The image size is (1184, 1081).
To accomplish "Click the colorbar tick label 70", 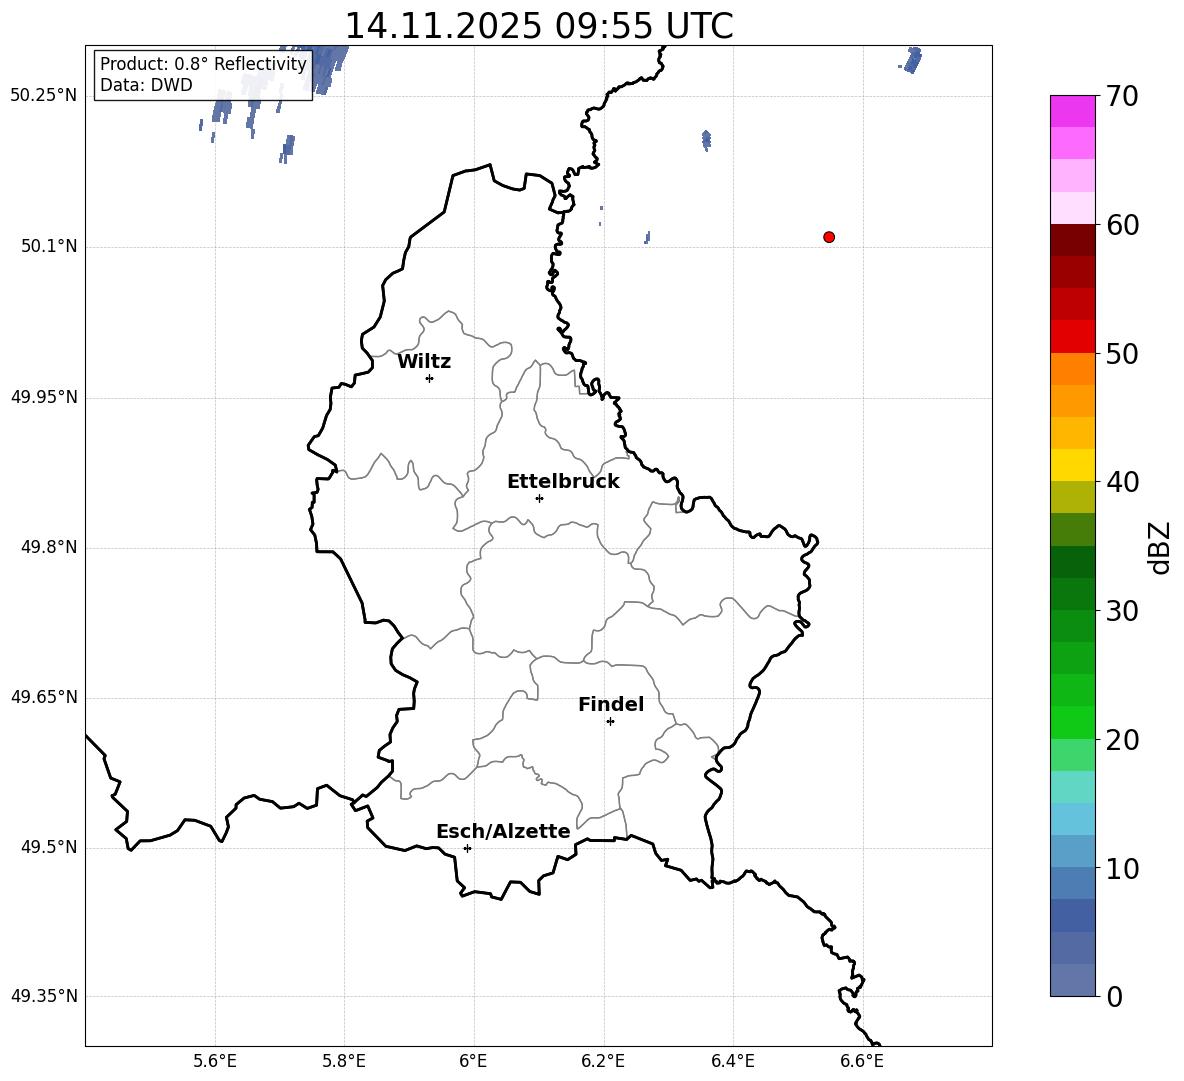I will point(1122,96).
